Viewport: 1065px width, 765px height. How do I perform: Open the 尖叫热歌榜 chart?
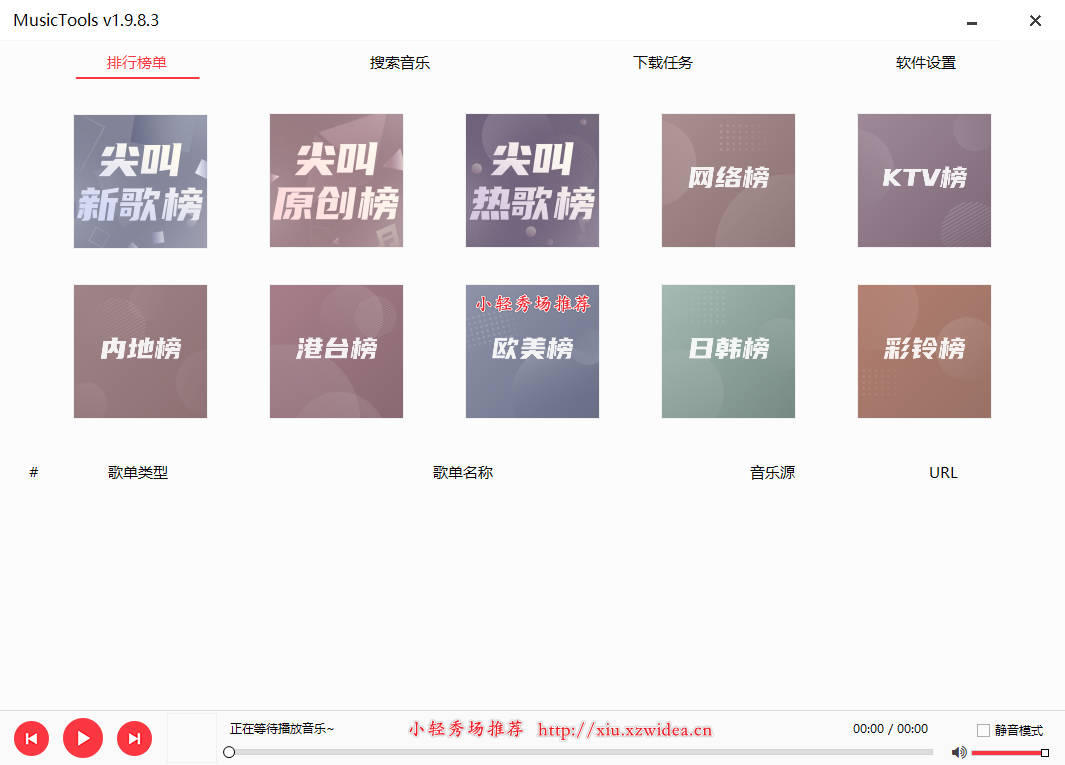[532, 181]
